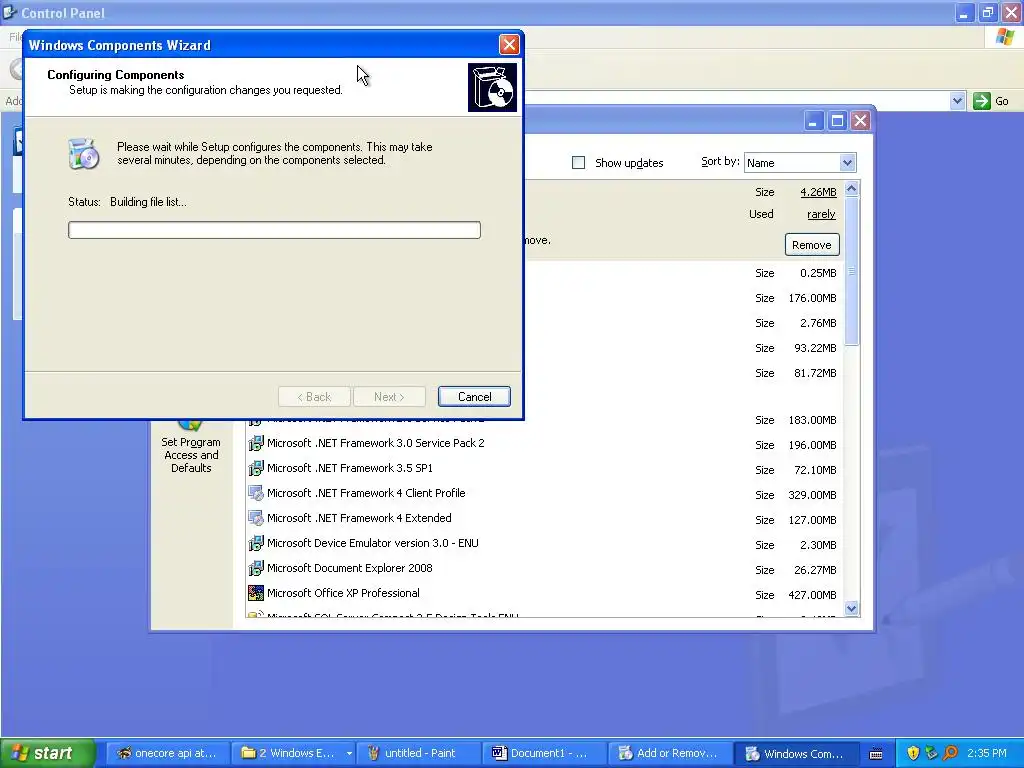1024x768 pixels.
Task: Expand the Windows Explorer group arrow
Action: pos(349,754)
